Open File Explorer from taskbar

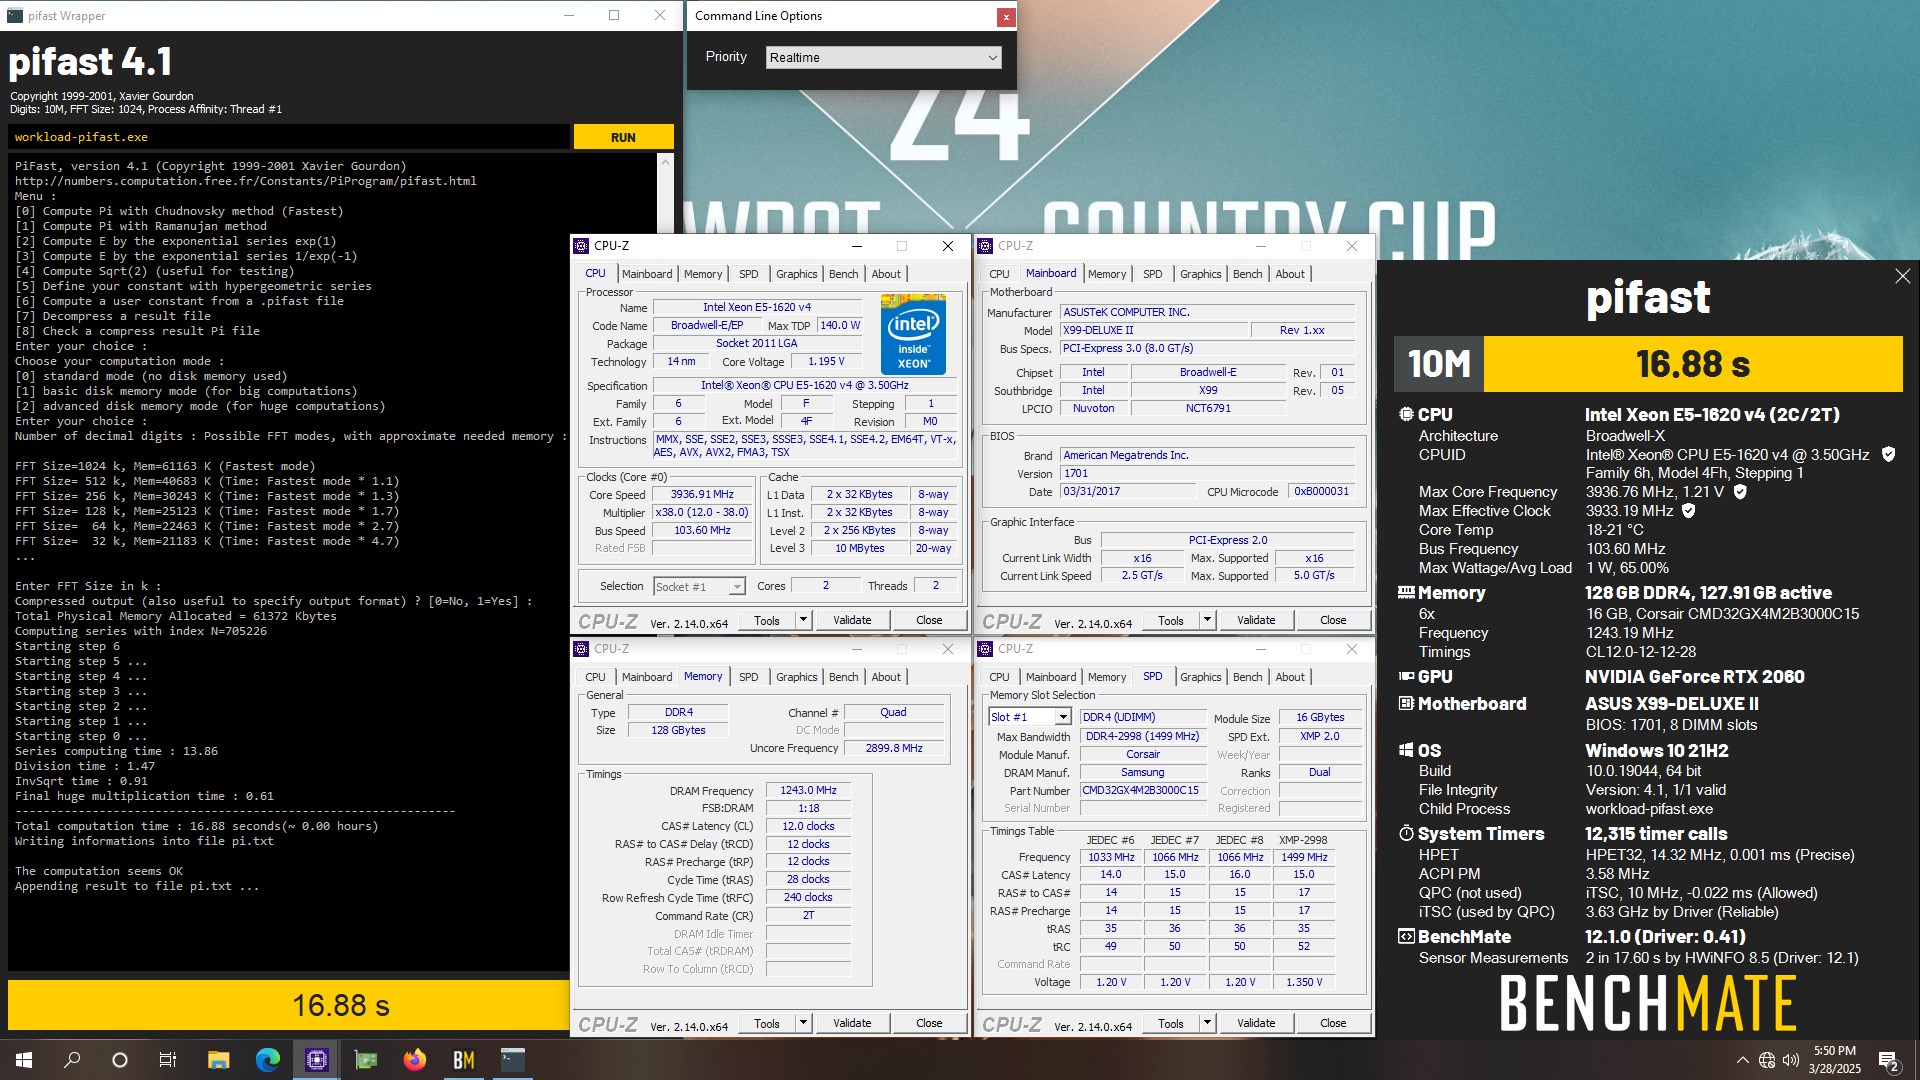(218, 1060)
